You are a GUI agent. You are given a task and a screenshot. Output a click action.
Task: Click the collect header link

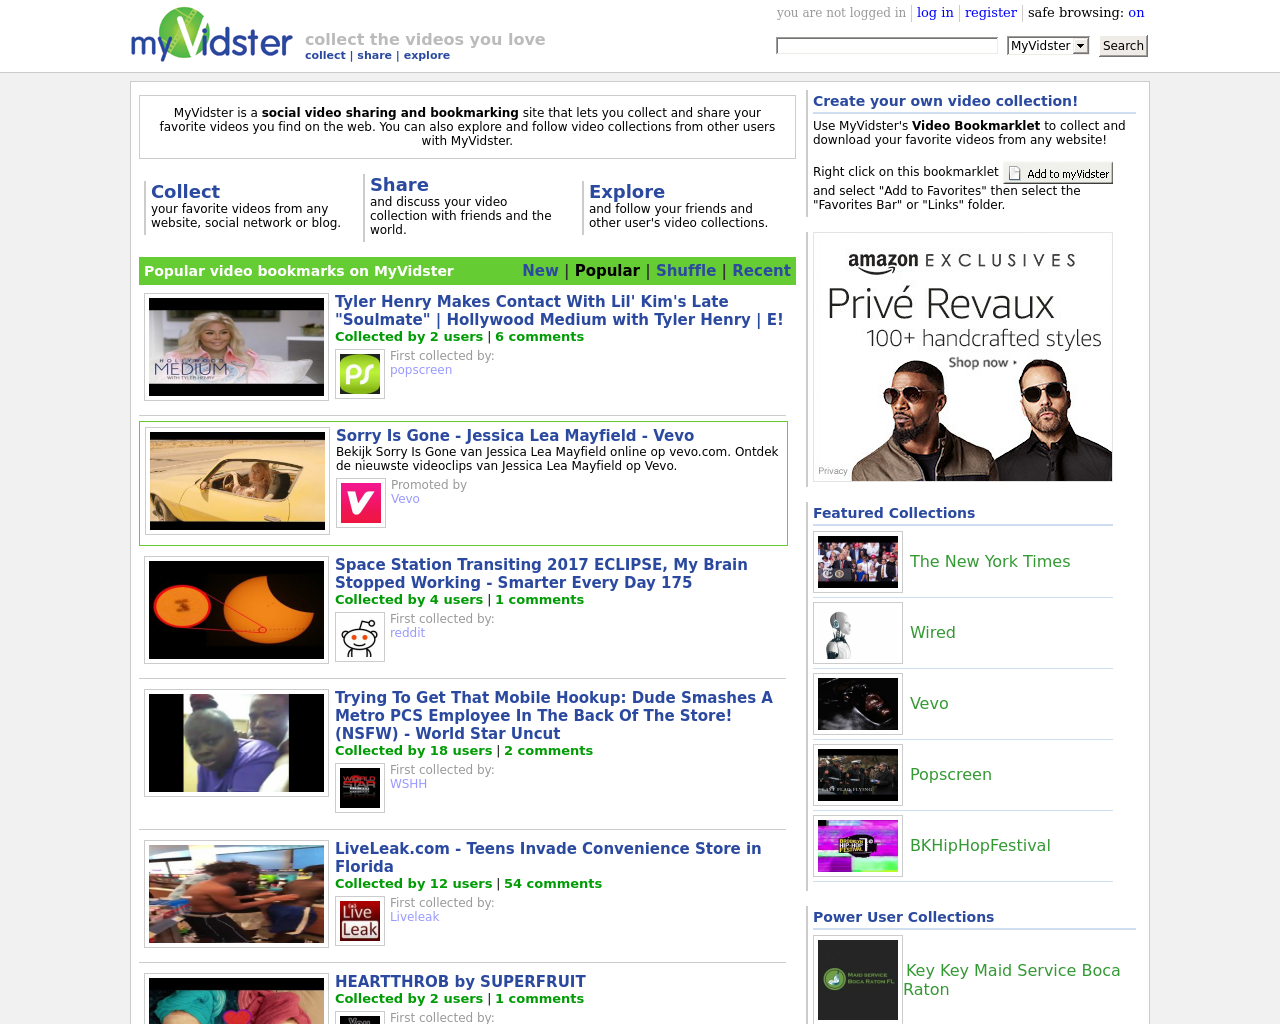tap(325, 56)
